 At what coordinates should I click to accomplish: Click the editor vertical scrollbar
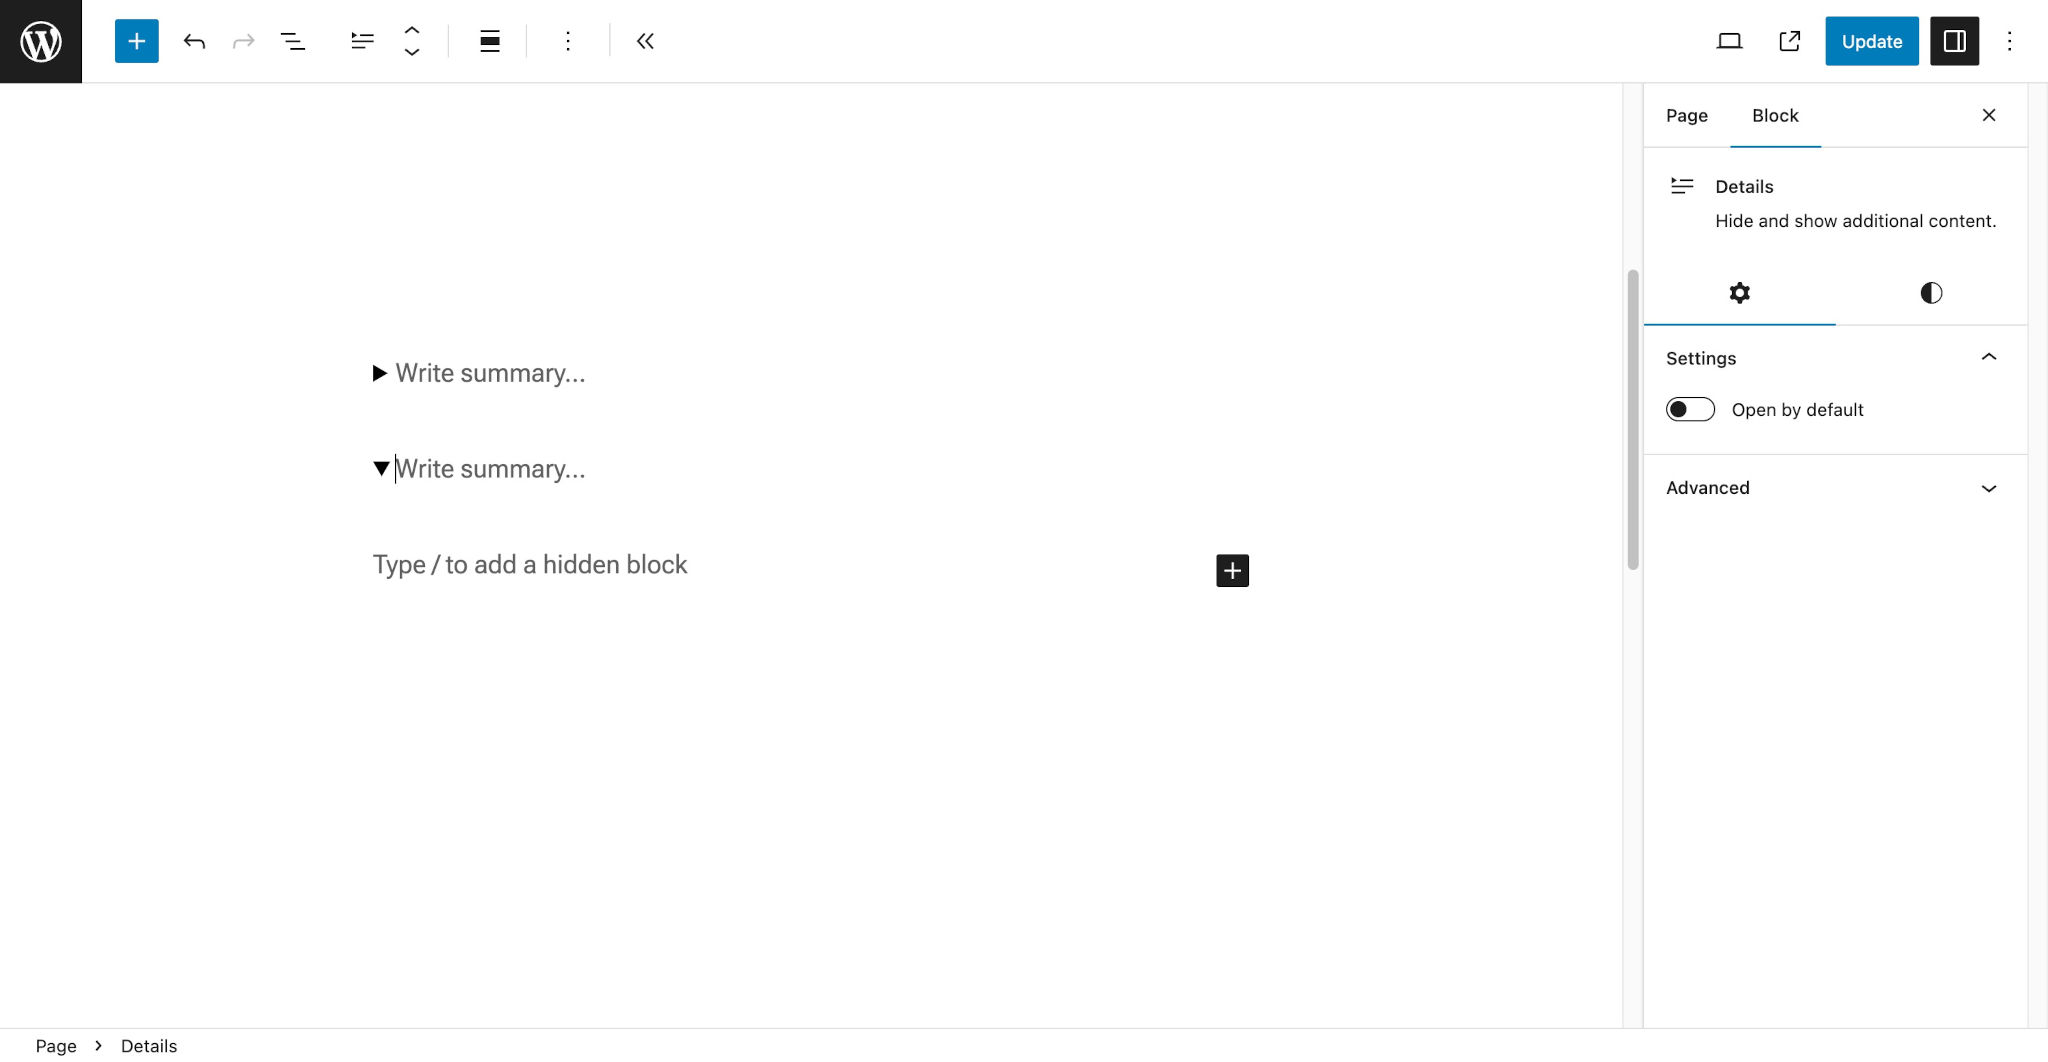click(x=1632, y=420)
